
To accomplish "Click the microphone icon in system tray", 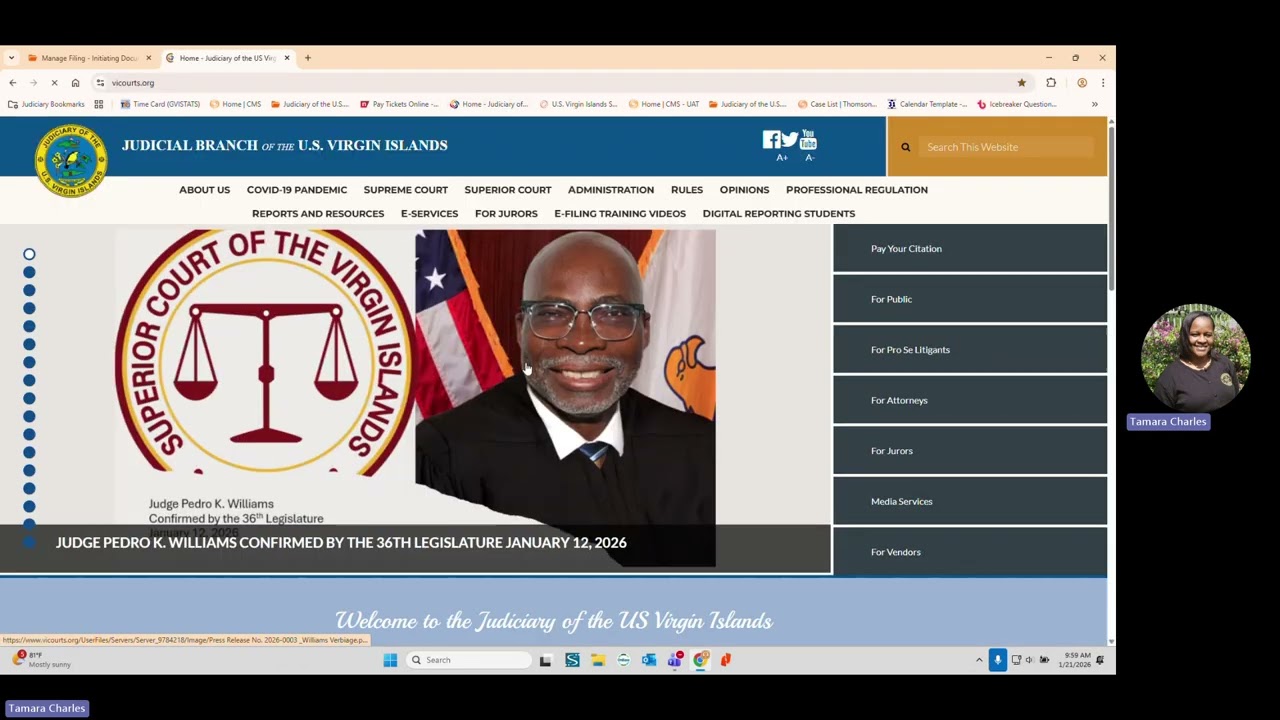I will point(997,660).
